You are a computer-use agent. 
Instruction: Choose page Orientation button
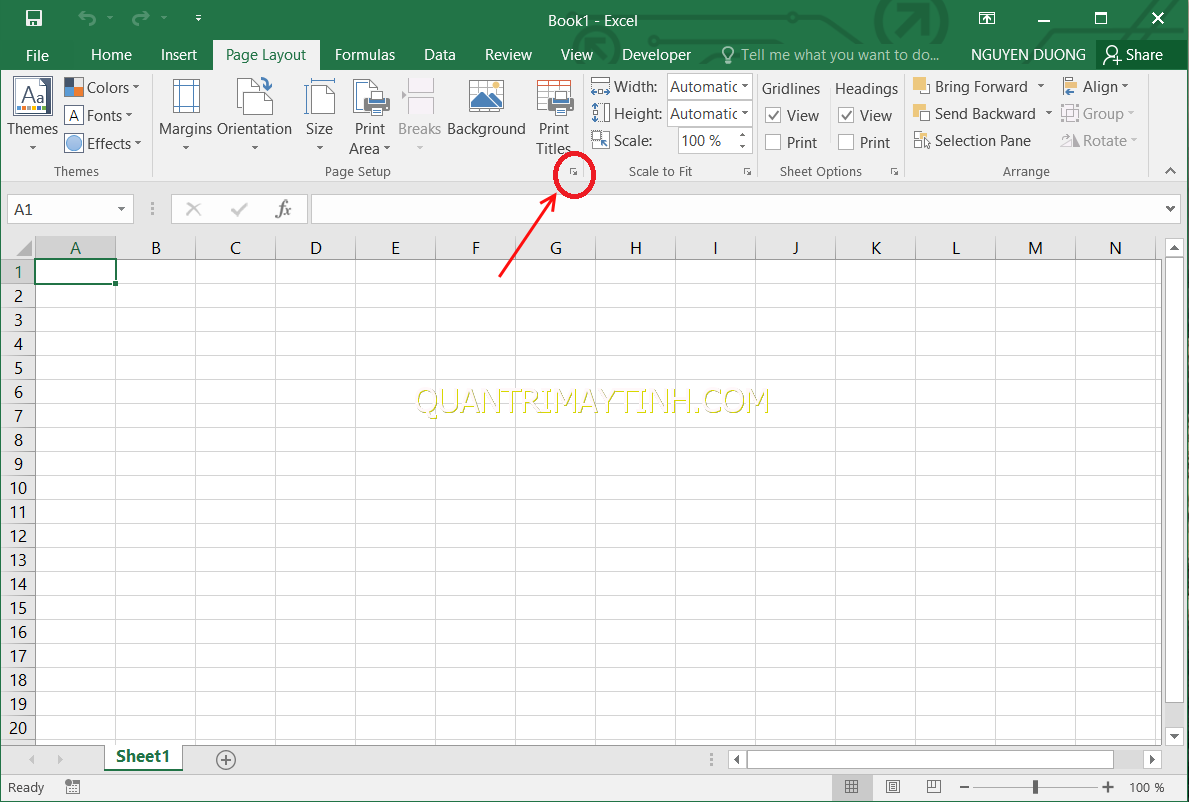coord(255,114)
